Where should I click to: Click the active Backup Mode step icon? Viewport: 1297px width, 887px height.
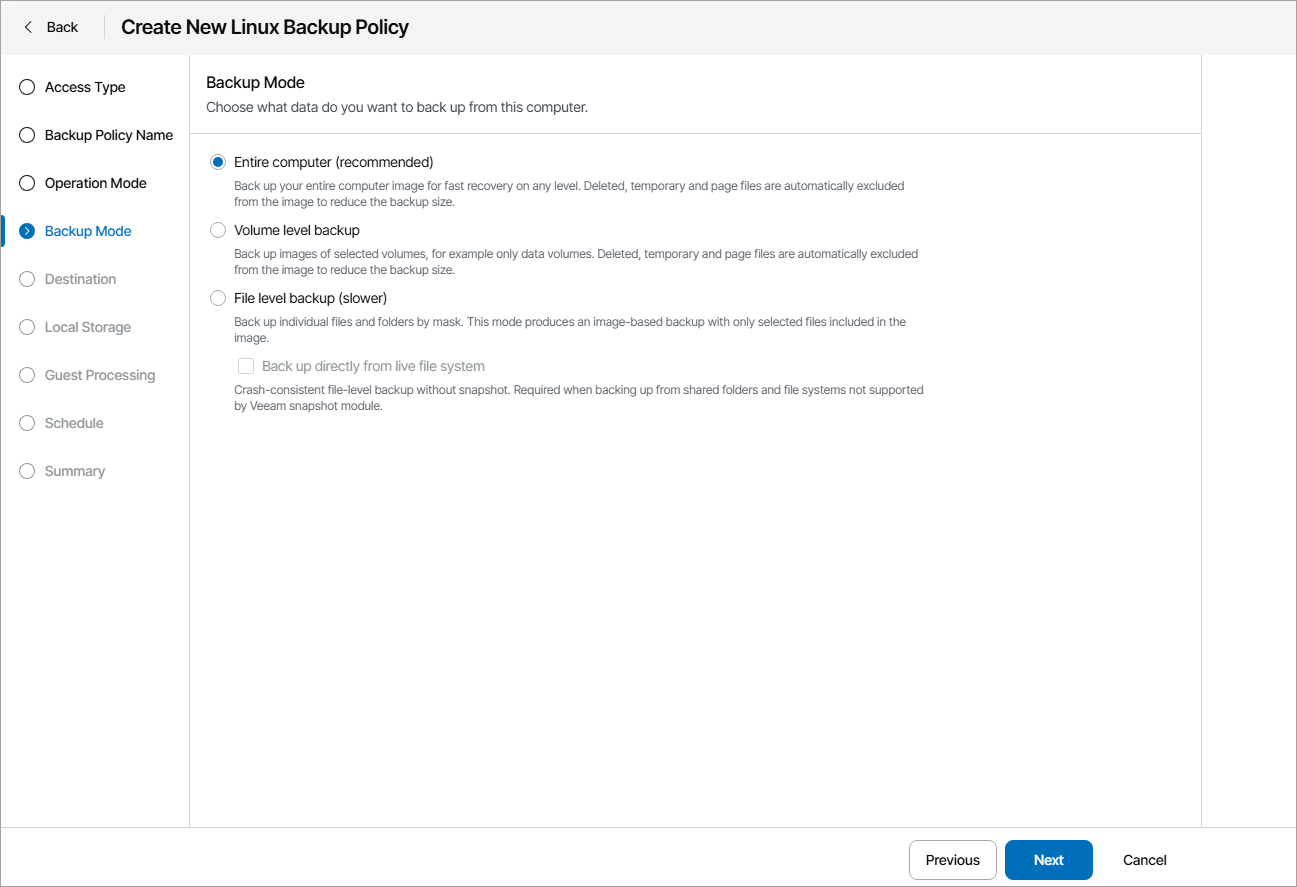(27, 231)
